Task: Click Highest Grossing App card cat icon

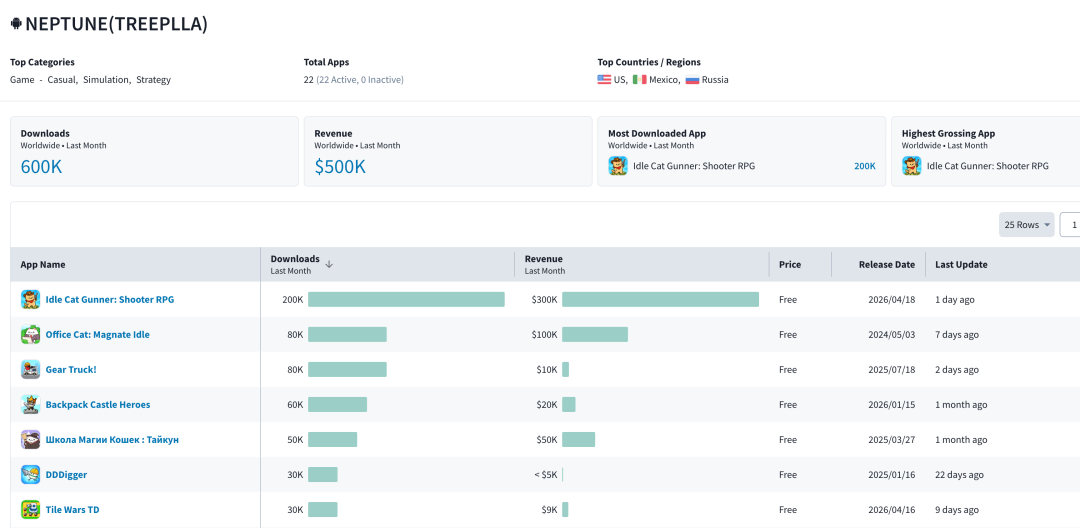Action: coord(912,166)
